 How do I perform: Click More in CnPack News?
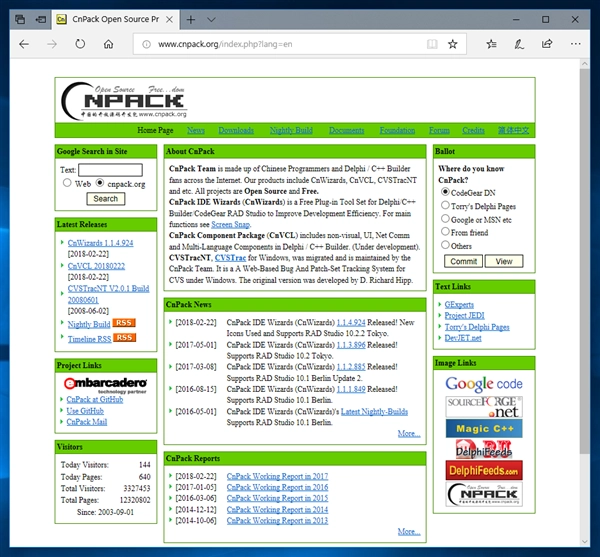409,433
